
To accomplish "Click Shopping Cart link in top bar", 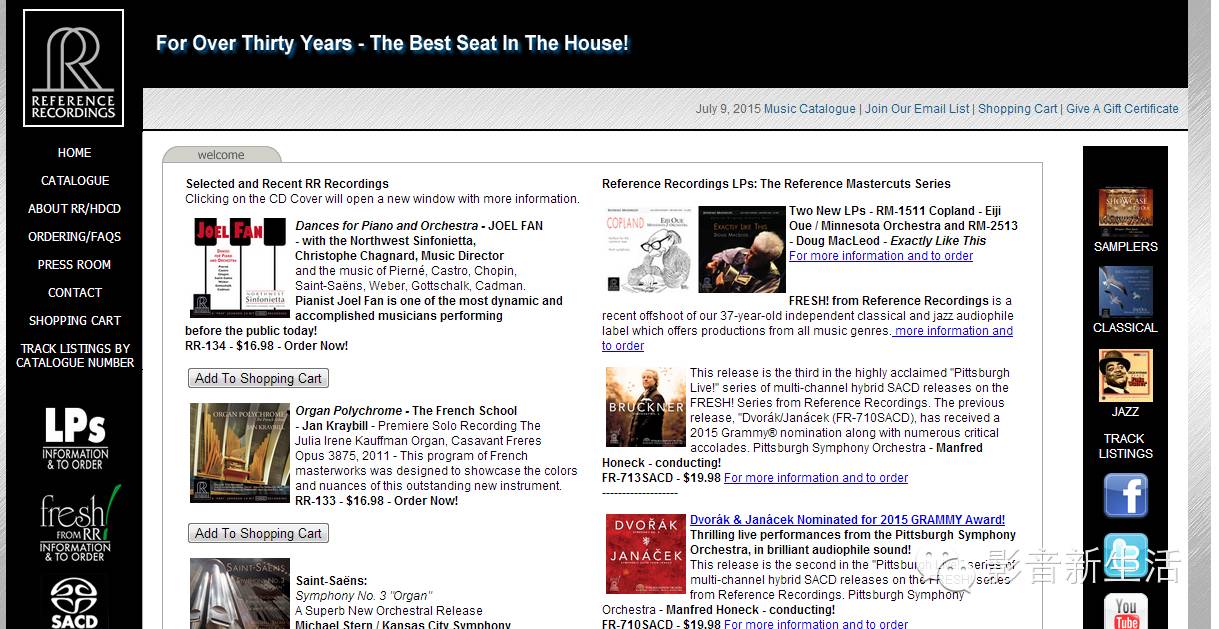I will (x=1017, y=109).
